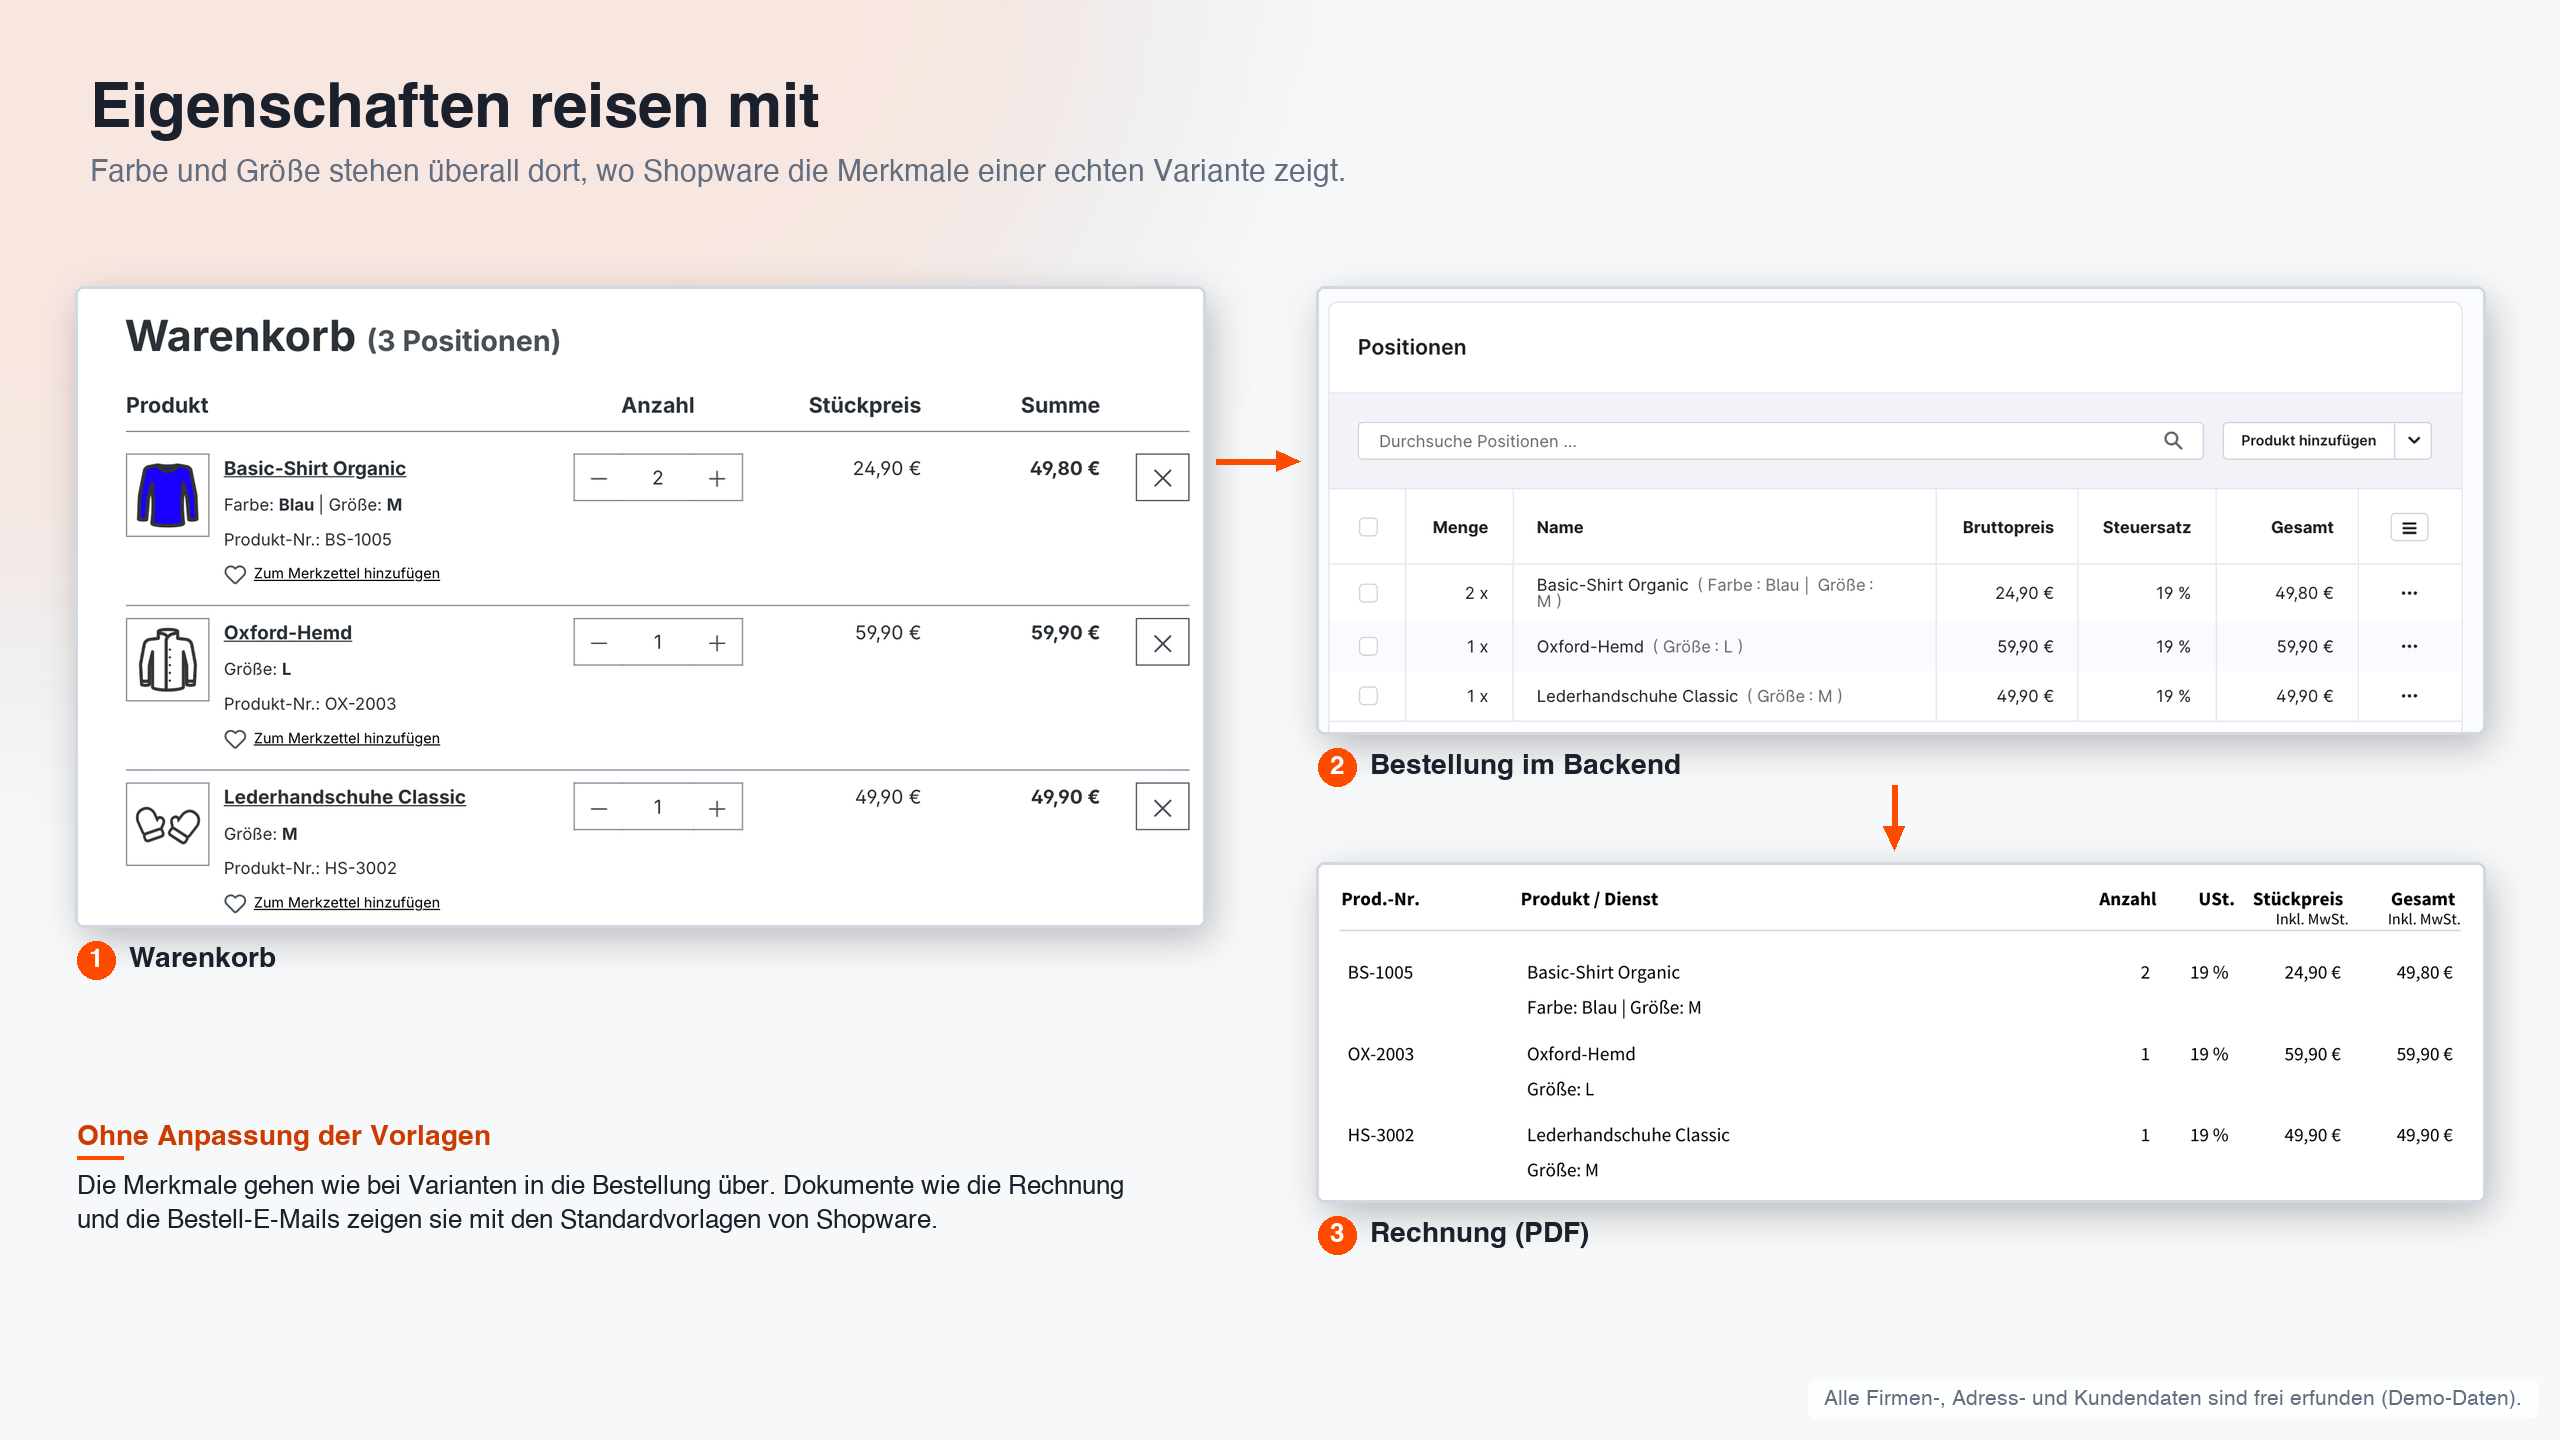The width and height of the screenshot is (2560, 1440).
Task: Click gloves product thumbnail
Action: [x=167, y=824]
